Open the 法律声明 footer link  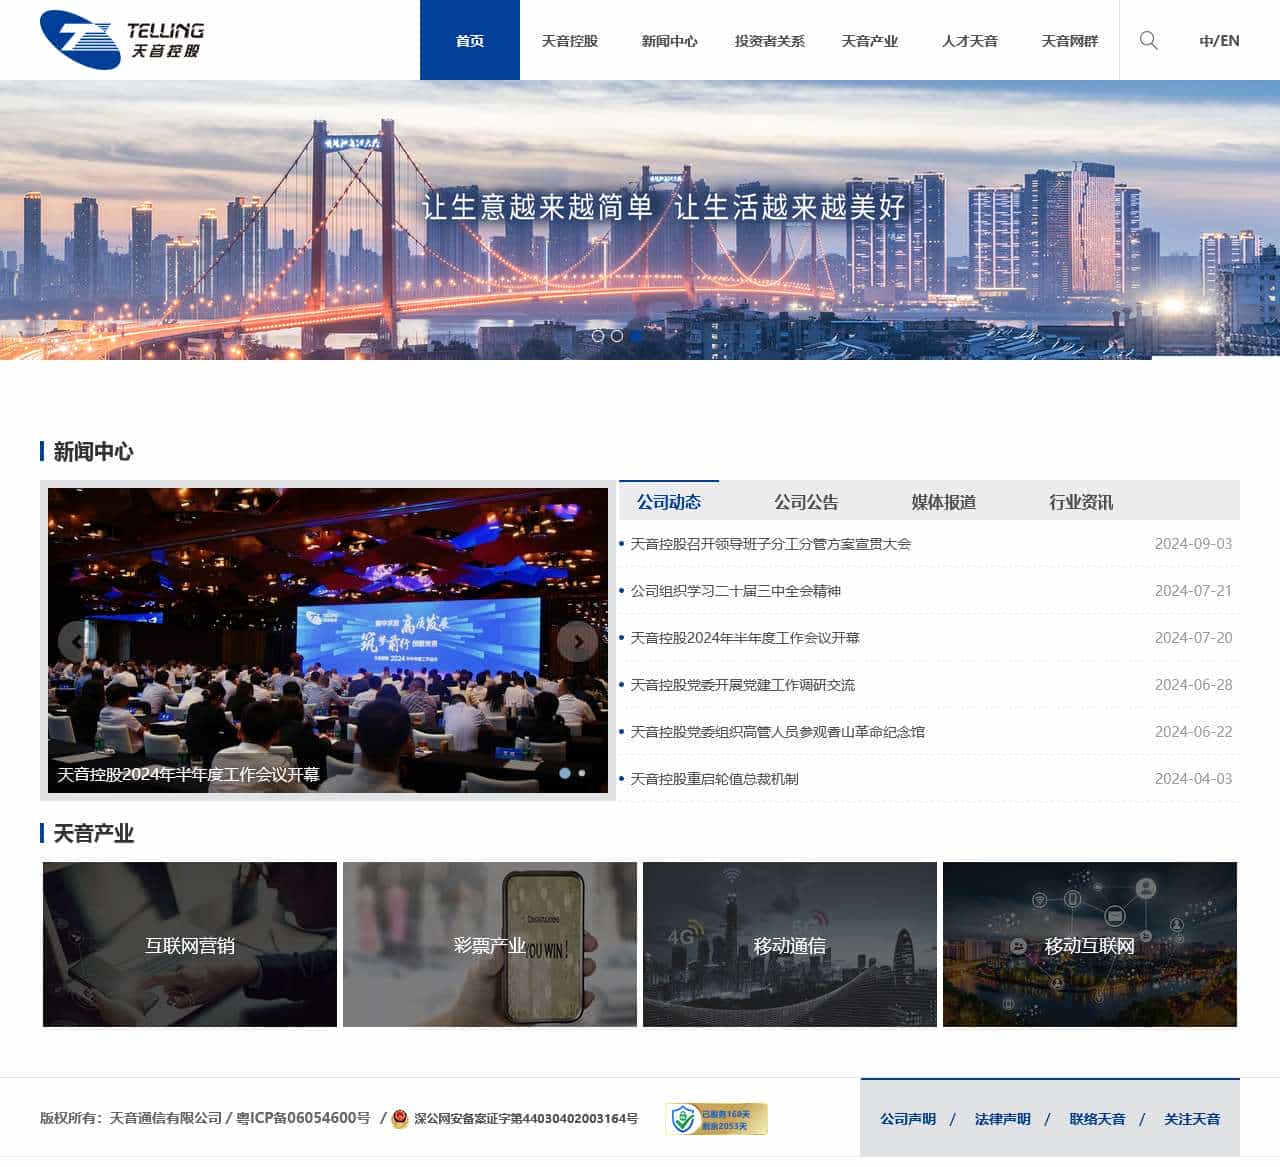click(1002, 1119)
